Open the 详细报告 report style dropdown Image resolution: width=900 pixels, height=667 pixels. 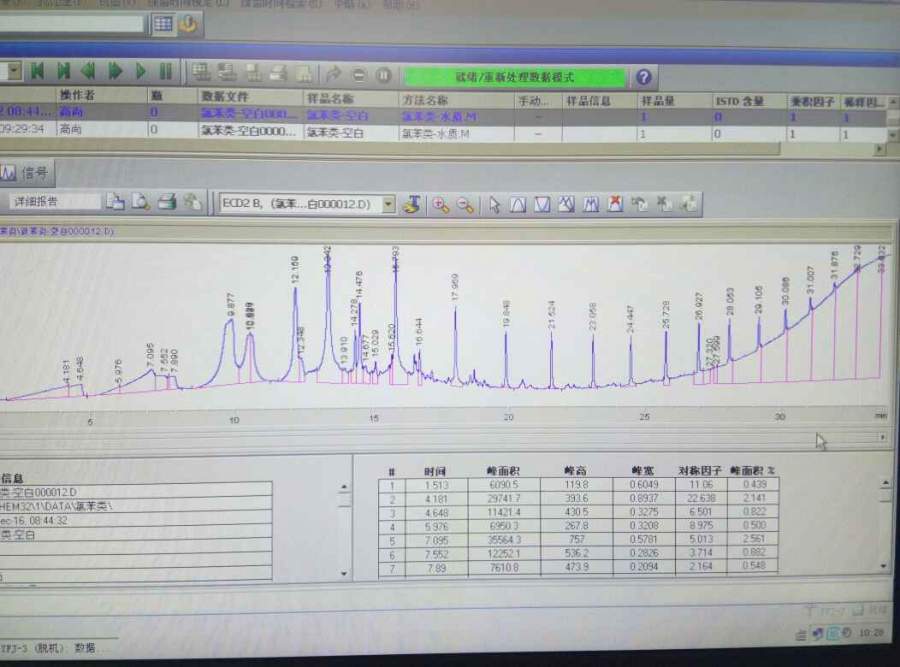click(53, 201)
